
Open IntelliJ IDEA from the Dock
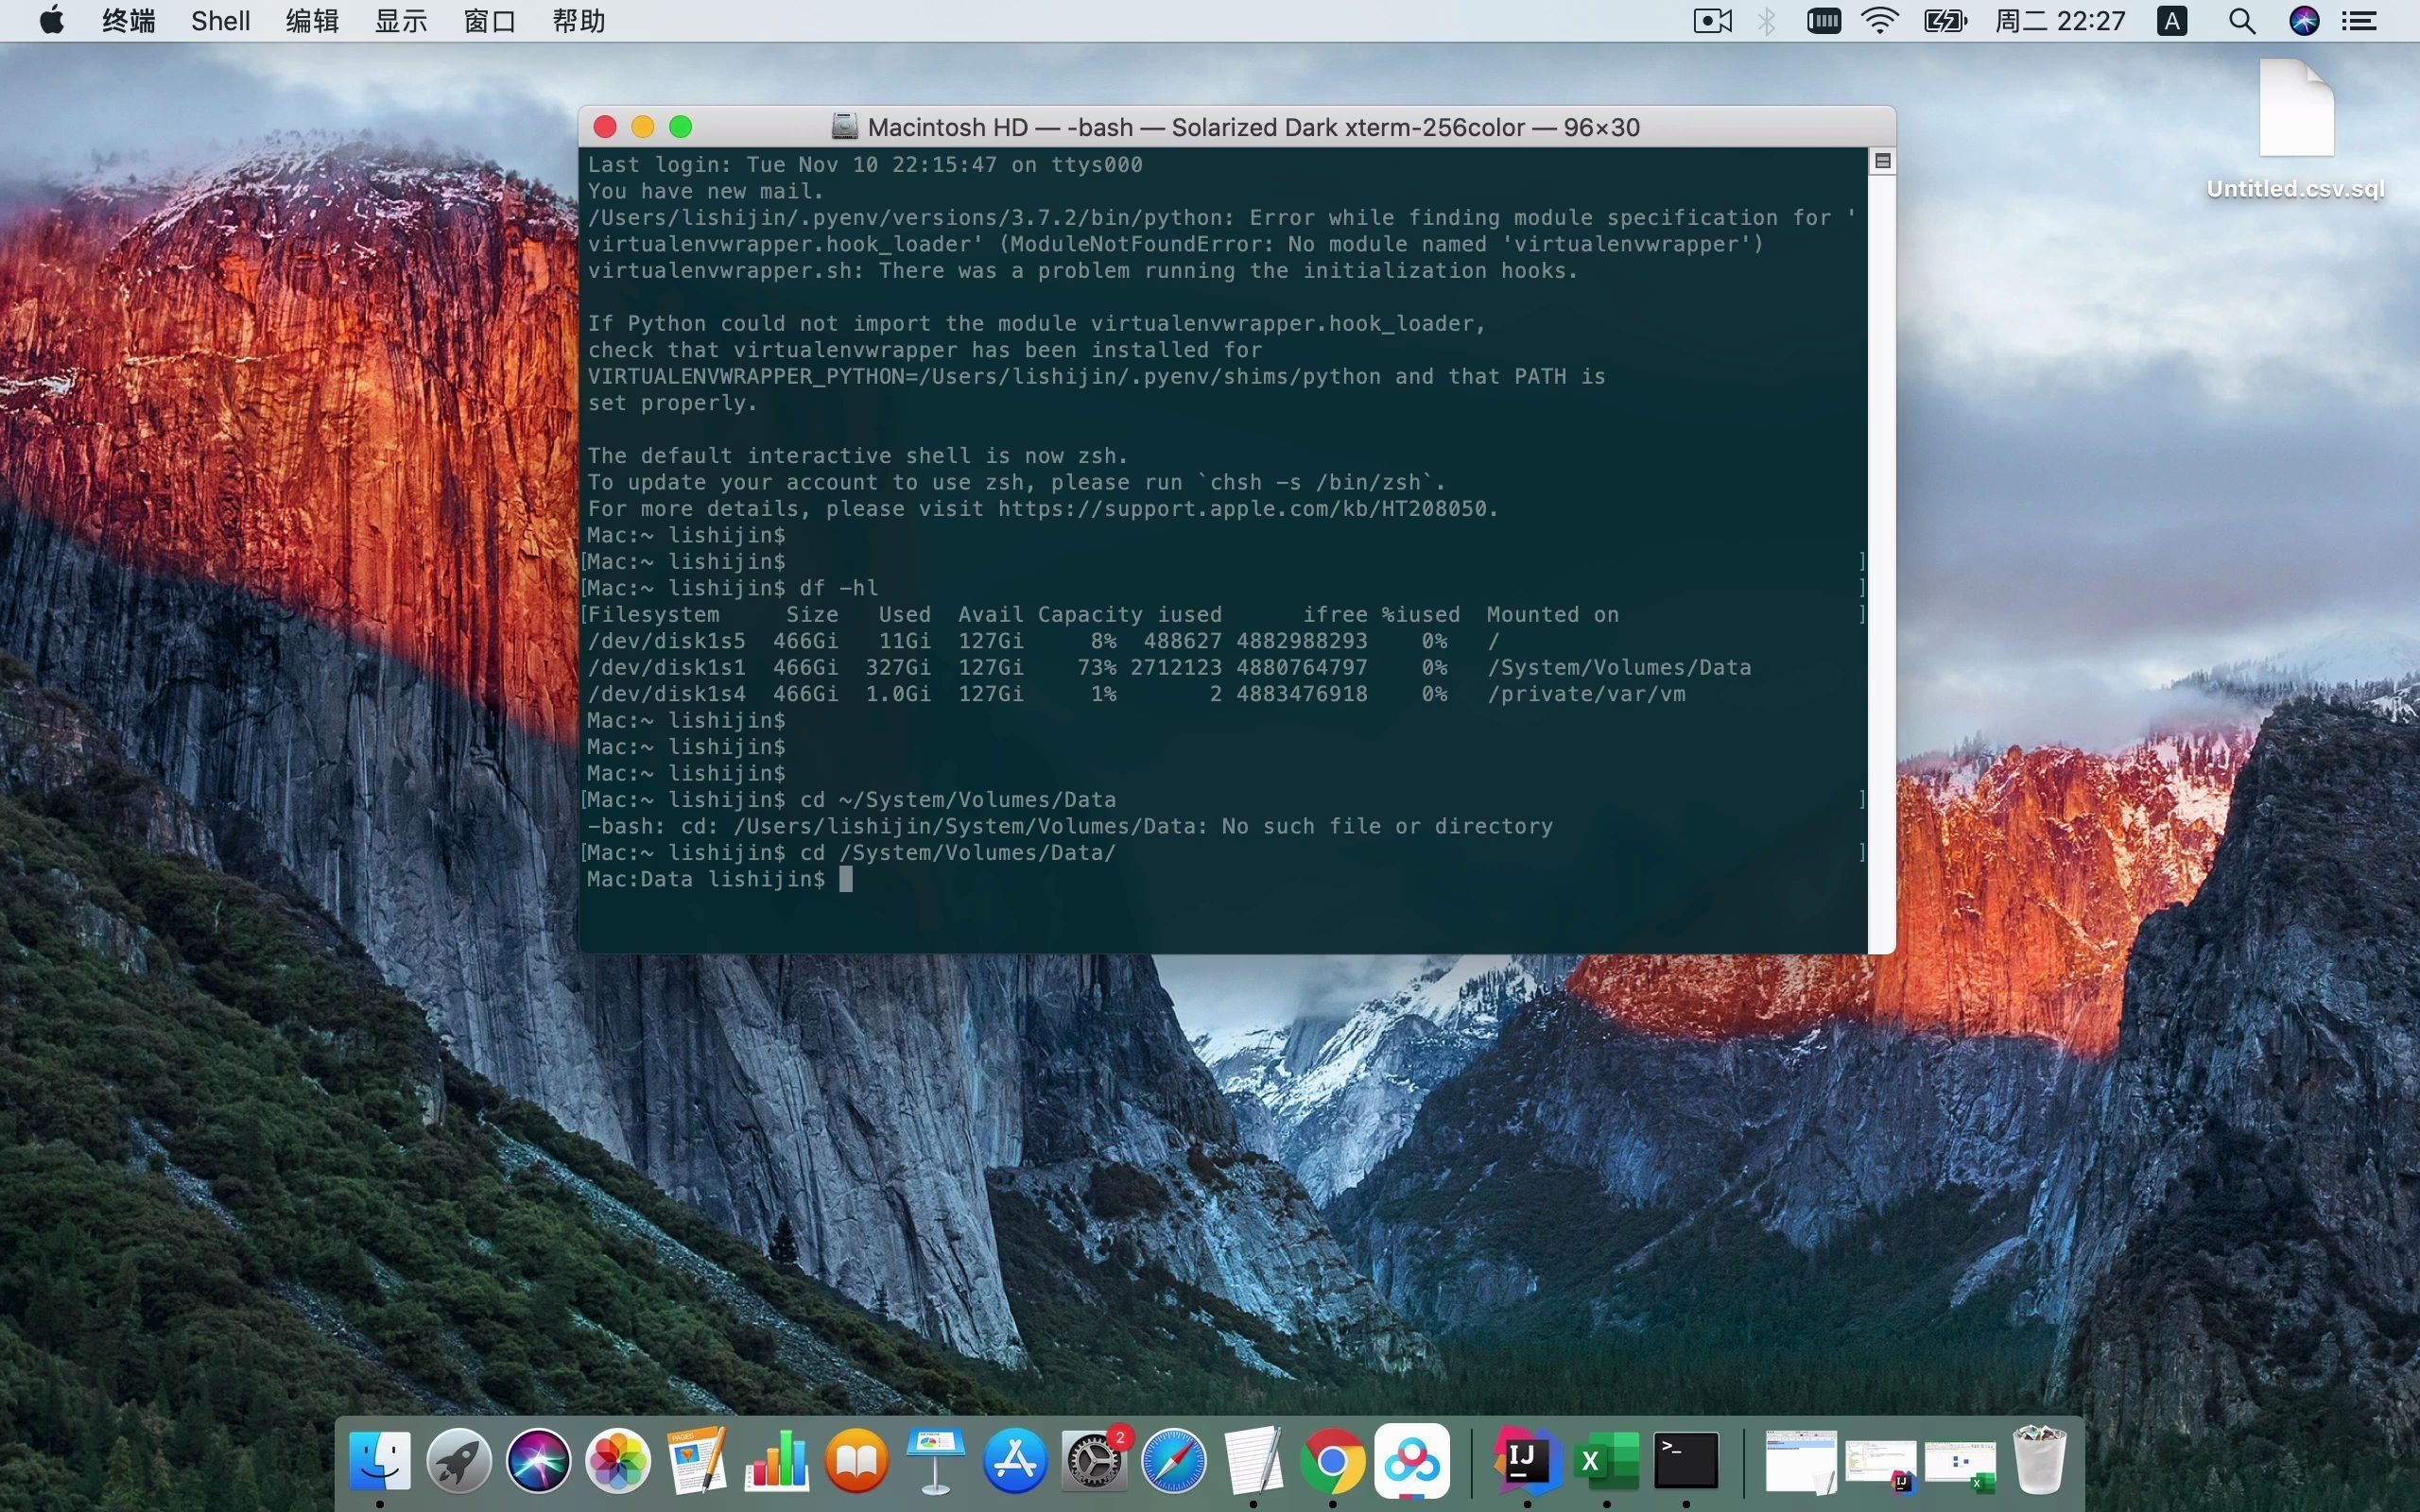click(1527, 1461)
